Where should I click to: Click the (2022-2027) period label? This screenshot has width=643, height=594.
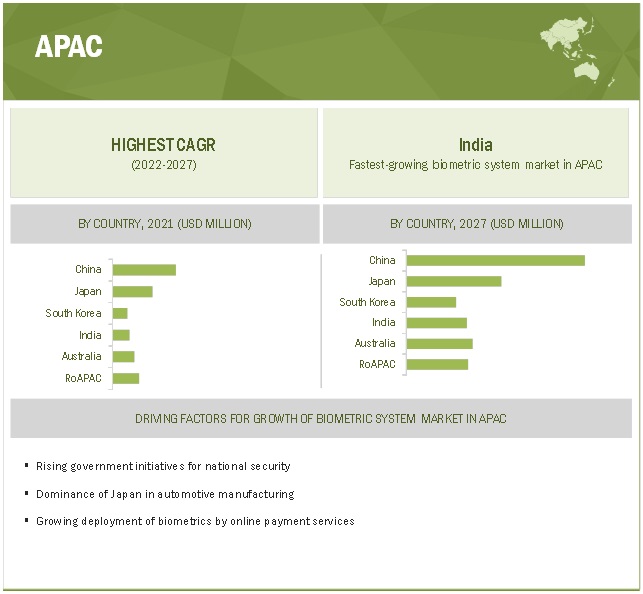click(163, 165)
